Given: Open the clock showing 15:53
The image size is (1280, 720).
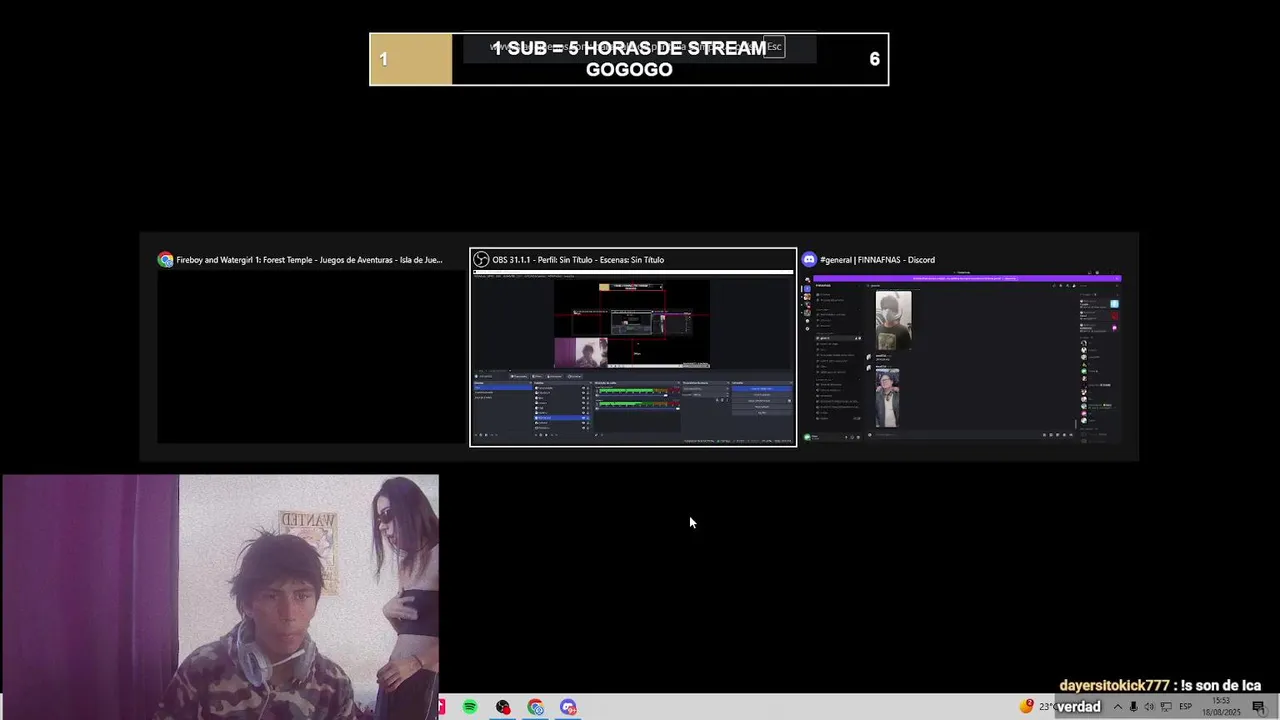Looking at the screenshot, I should click(x=1222, y=707).
